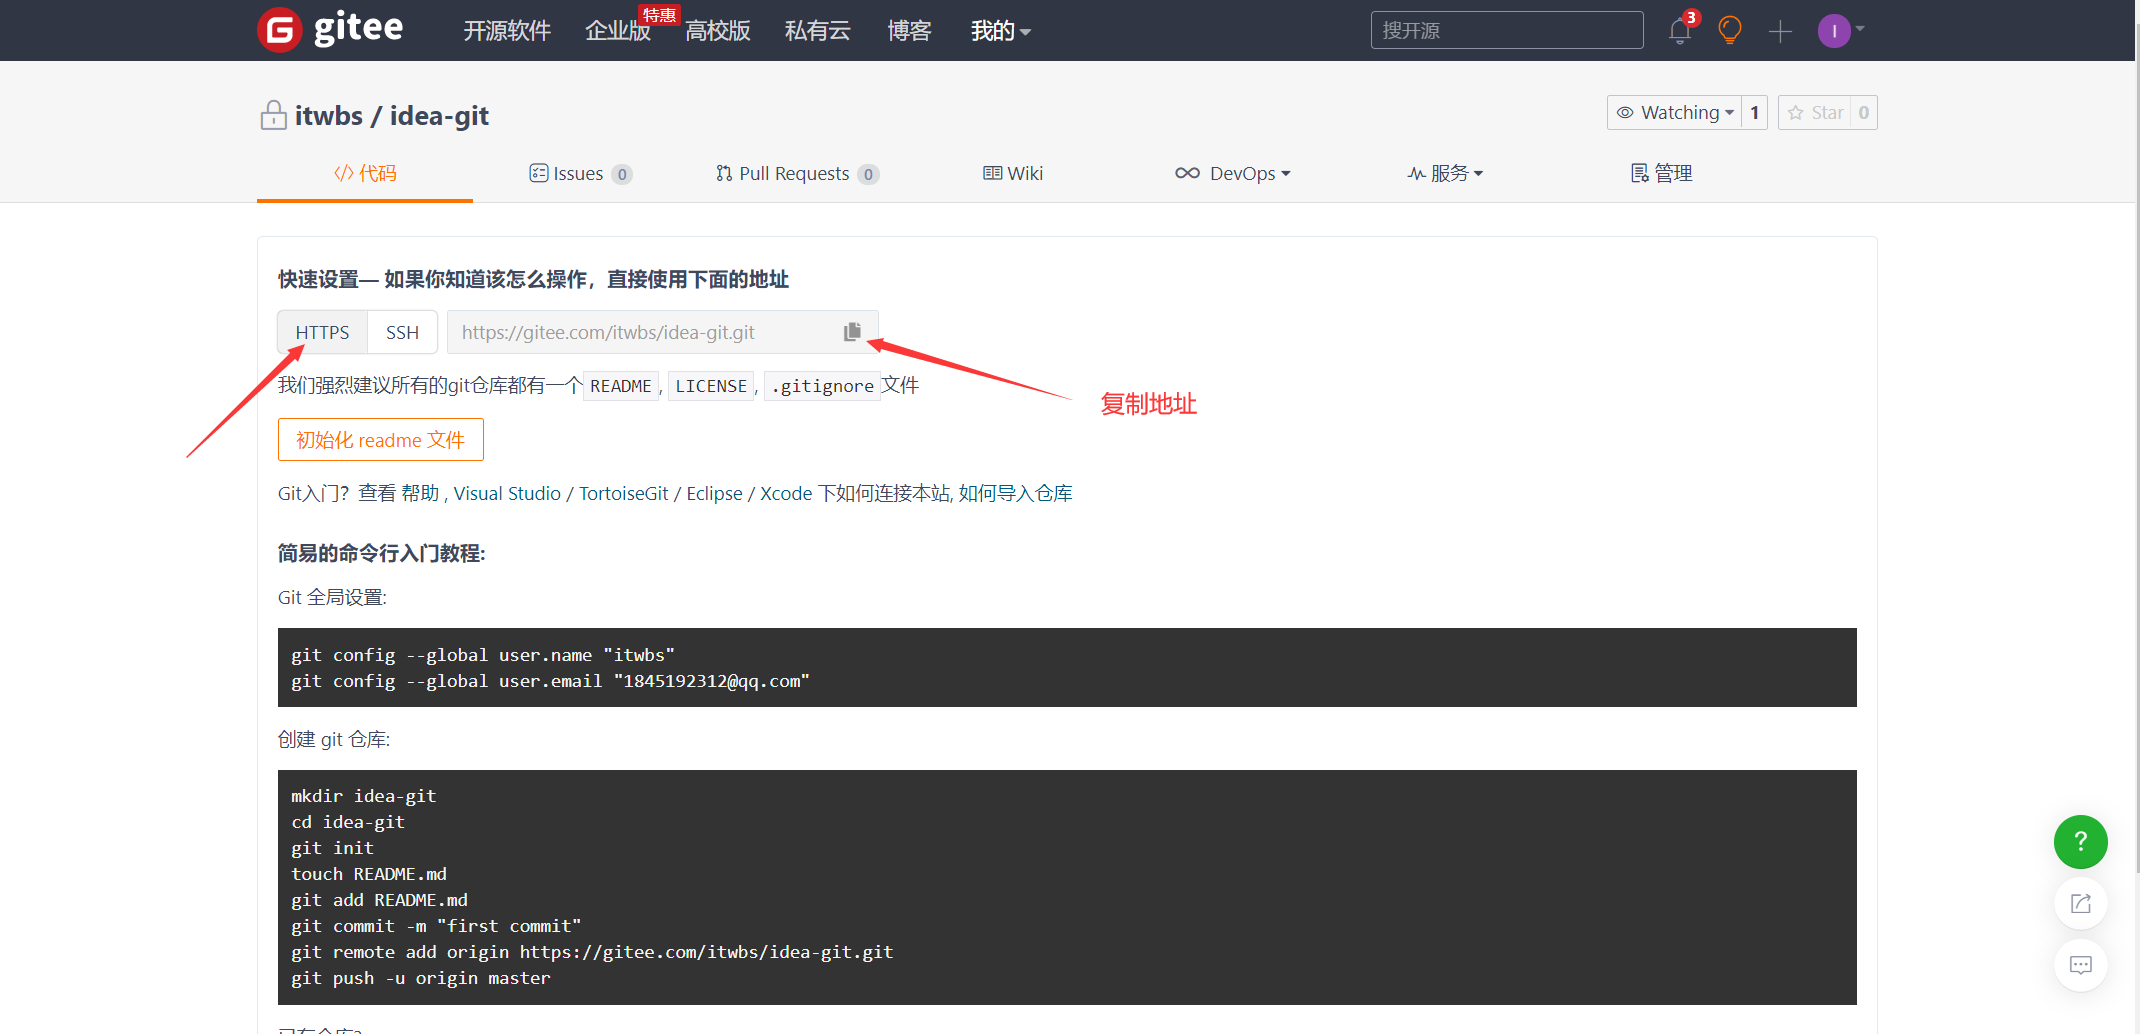The height and width of the screenshot is (1034, 2140).
Task: Click 初始化 readme 文件 button
Action: (x=380, y=440)
